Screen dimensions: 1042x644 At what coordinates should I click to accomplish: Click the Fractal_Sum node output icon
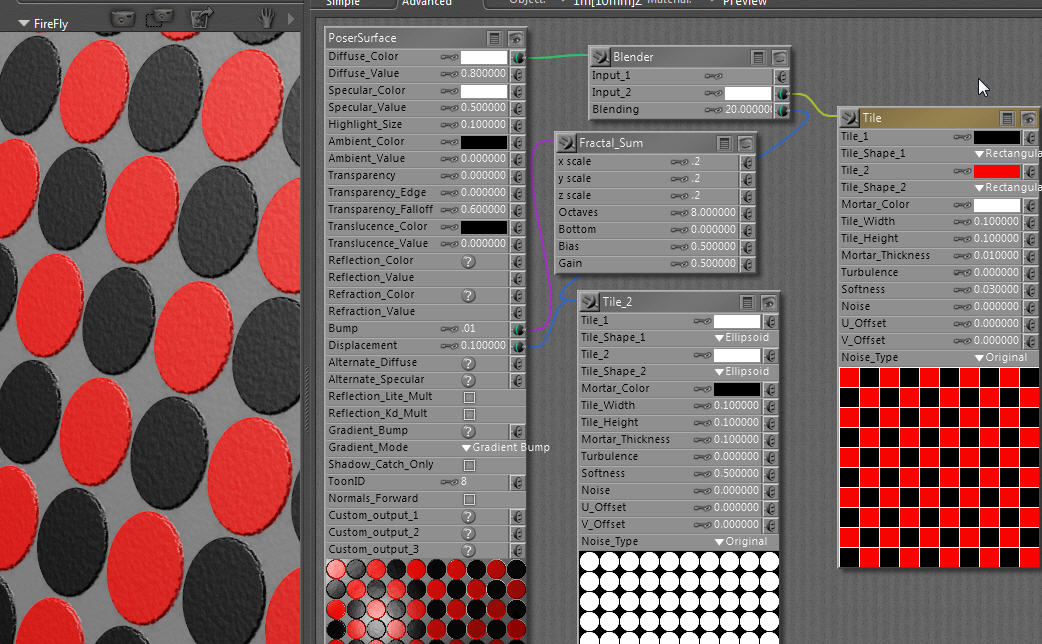pyautogui.click(x=568, y=143)
